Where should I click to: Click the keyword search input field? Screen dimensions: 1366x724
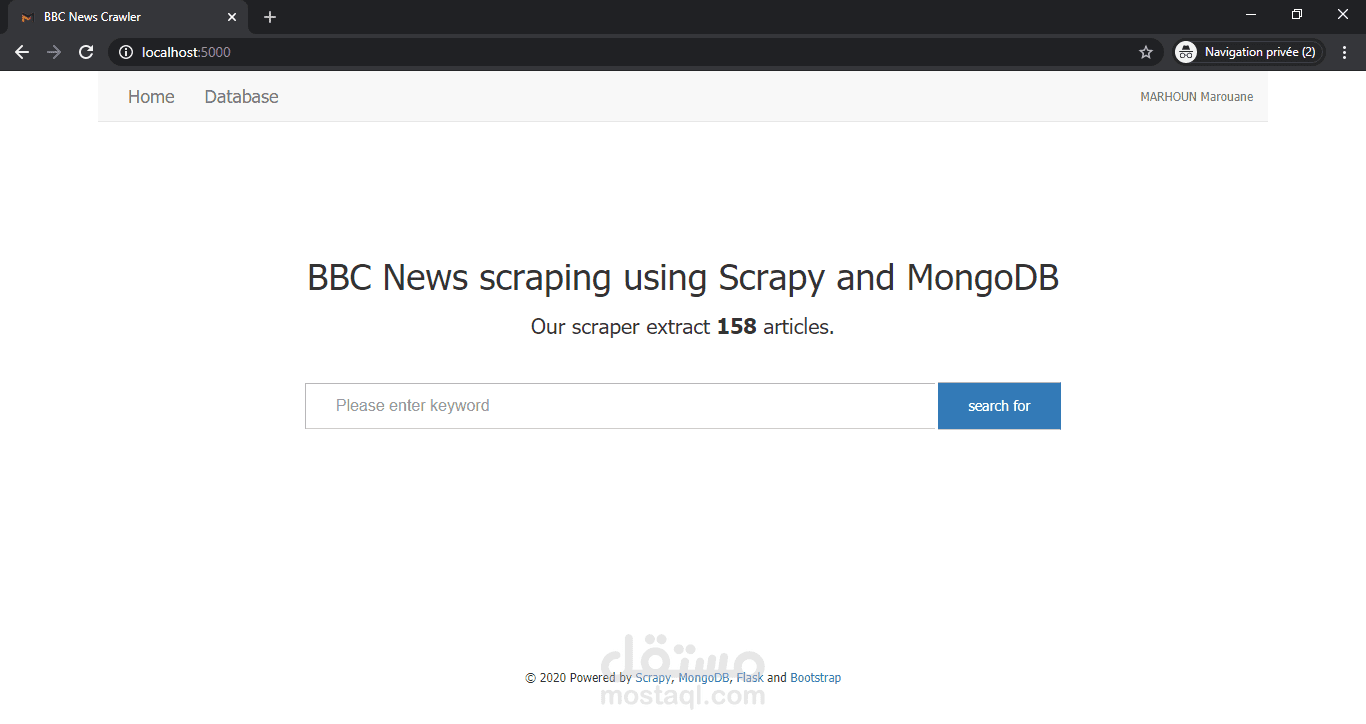[620, 406]
